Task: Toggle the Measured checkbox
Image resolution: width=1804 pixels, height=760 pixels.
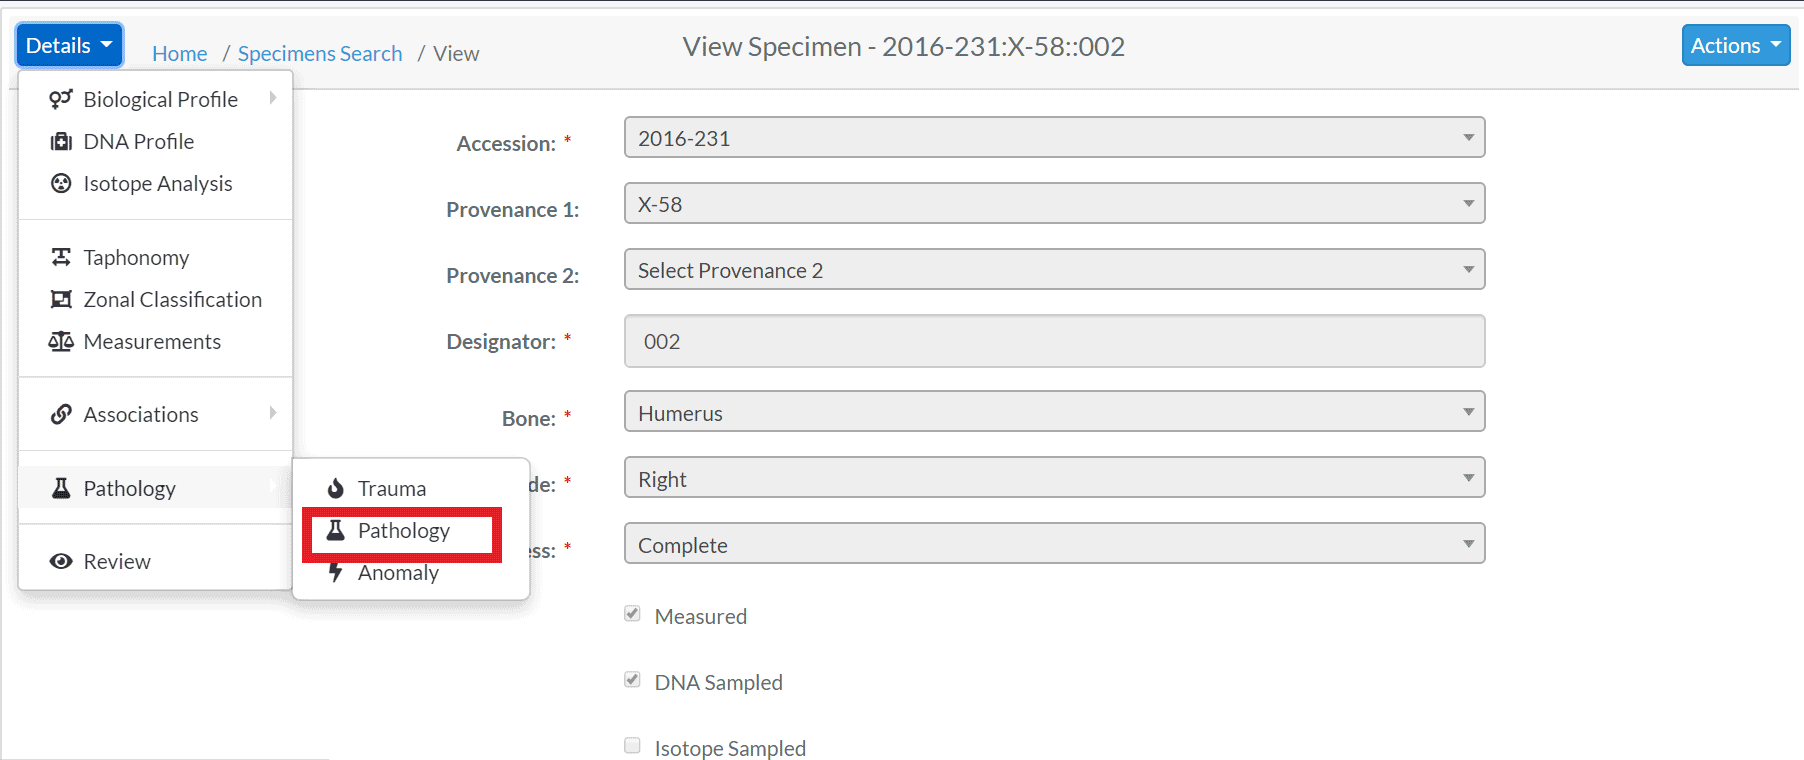Action: coord(632,614)
